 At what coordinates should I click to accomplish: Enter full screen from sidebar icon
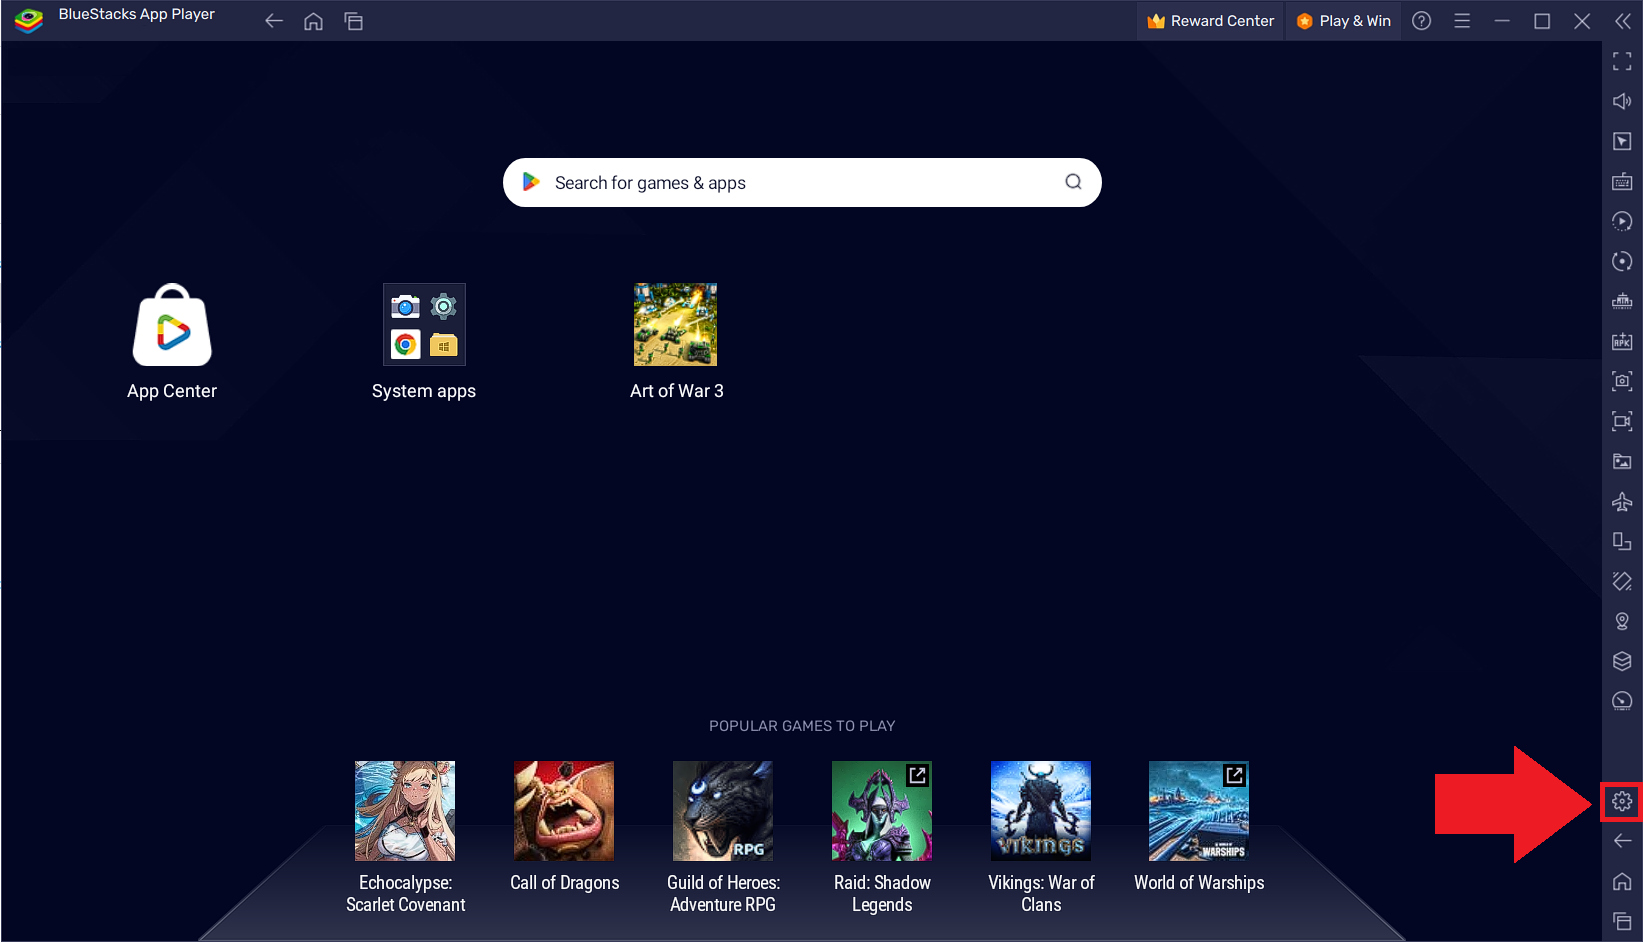click(1622, 61)
